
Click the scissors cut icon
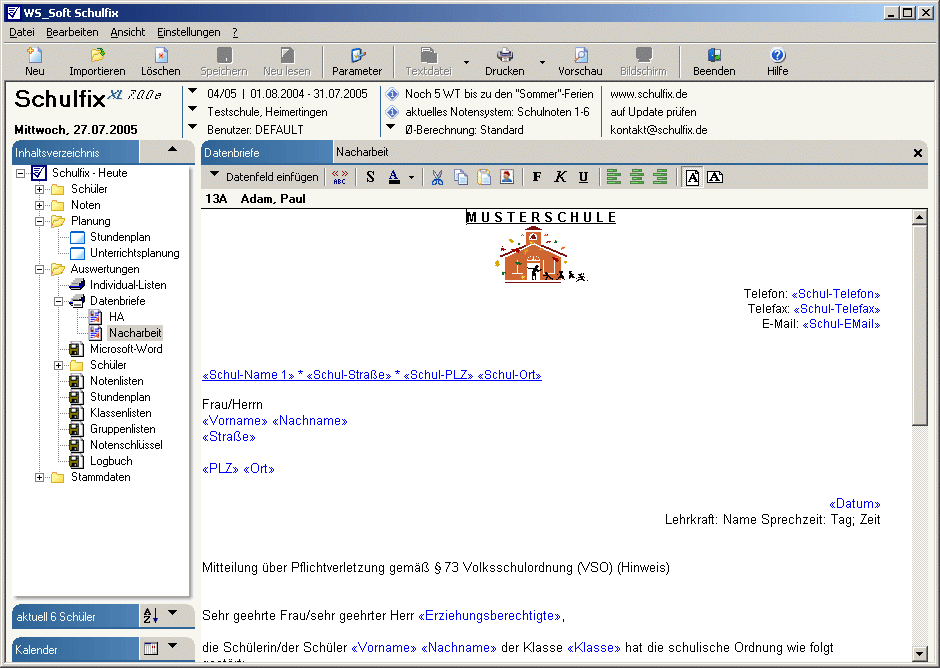click(438, 177)
